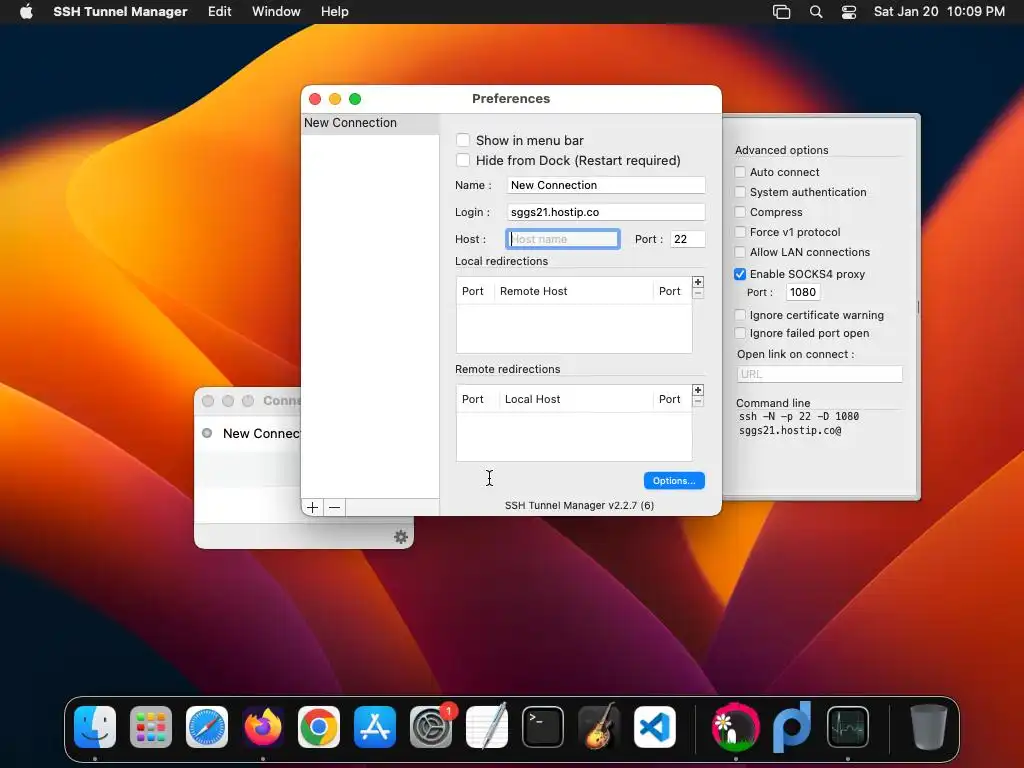Select New Connection in Preferences sidebar
The width and height of the screenshot is (1024, 768).
coord(370,123)
